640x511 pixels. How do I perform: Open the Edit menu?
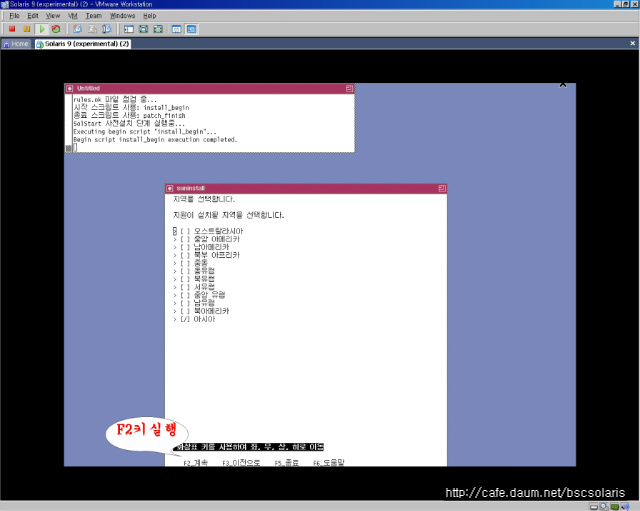point(33,16)
